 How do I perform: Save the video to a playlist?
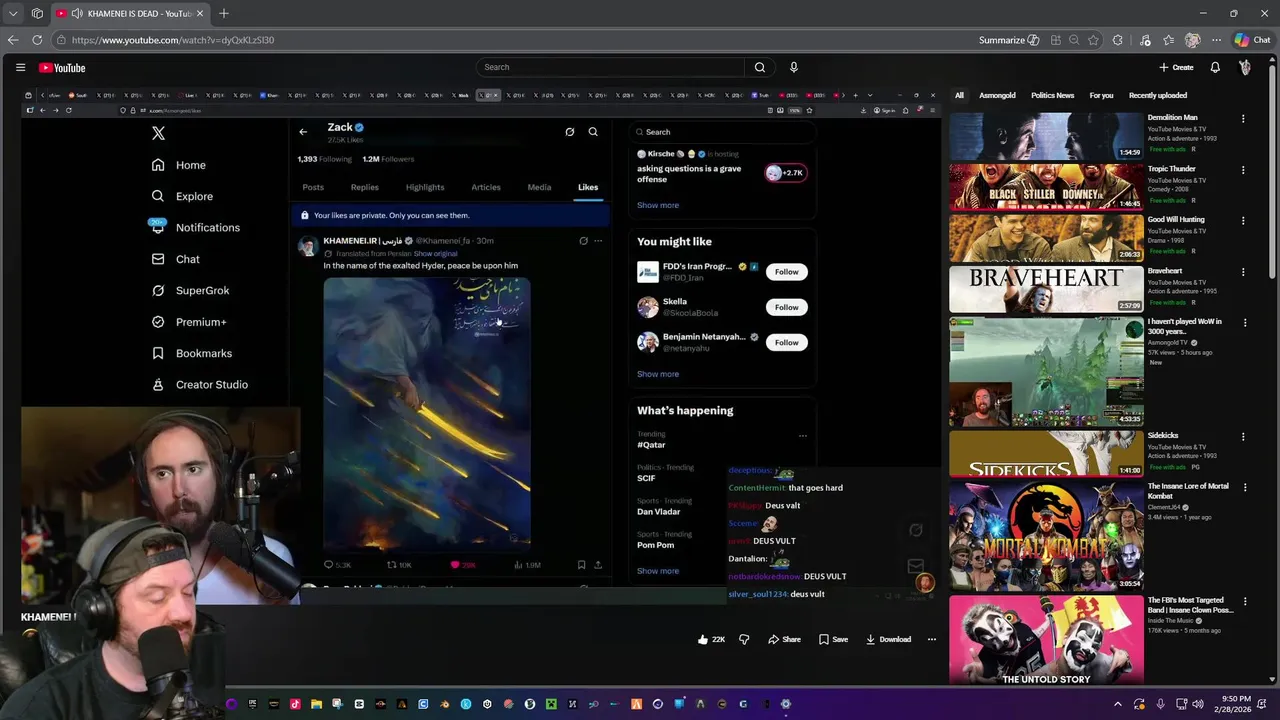coord(833,639)
